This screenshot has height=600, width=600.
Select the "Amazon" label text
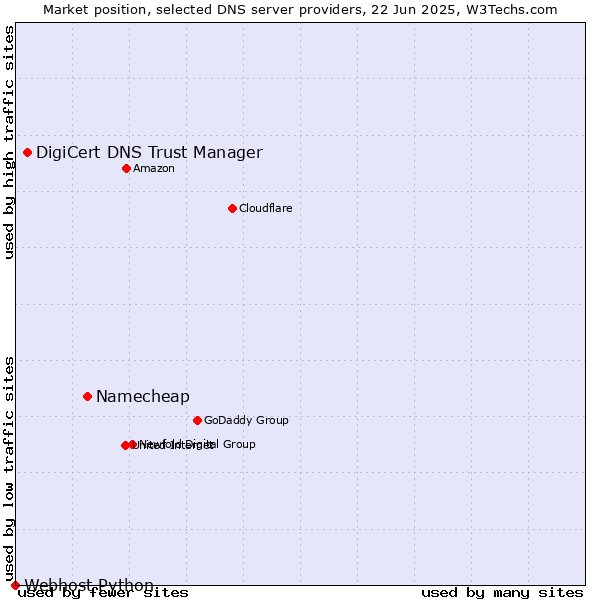154,168
